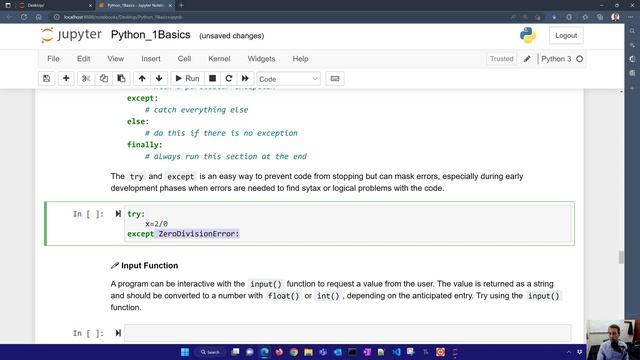Screen dimensions: 640x360
Task: Open a new browser tab
Action: [x=181, y=5]
